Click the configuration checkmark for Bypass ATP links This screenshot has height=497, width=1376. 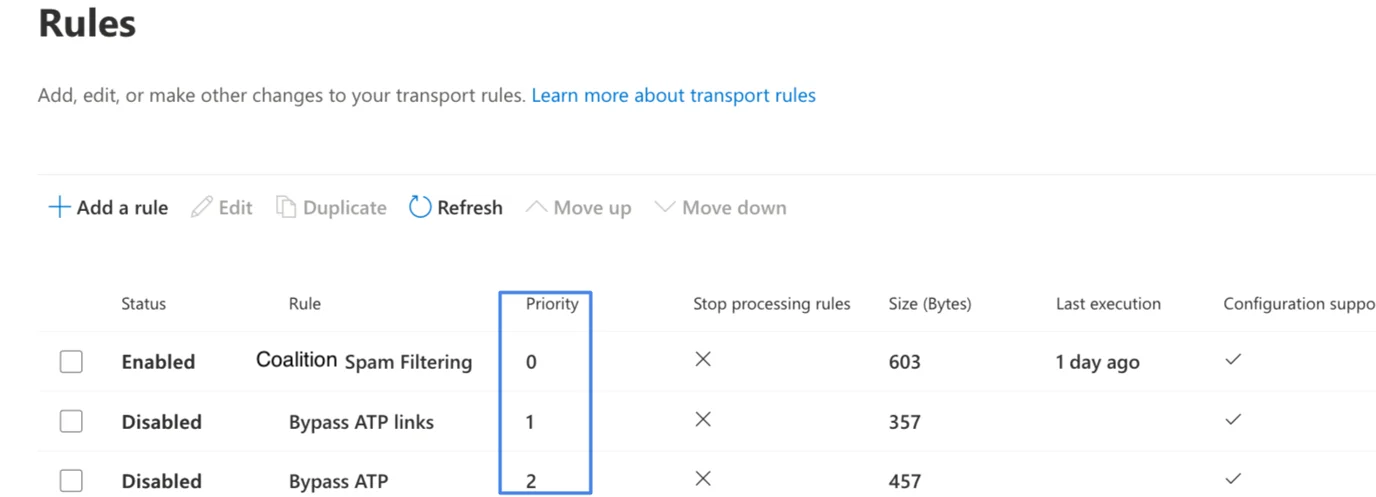tap(1233, 419)
